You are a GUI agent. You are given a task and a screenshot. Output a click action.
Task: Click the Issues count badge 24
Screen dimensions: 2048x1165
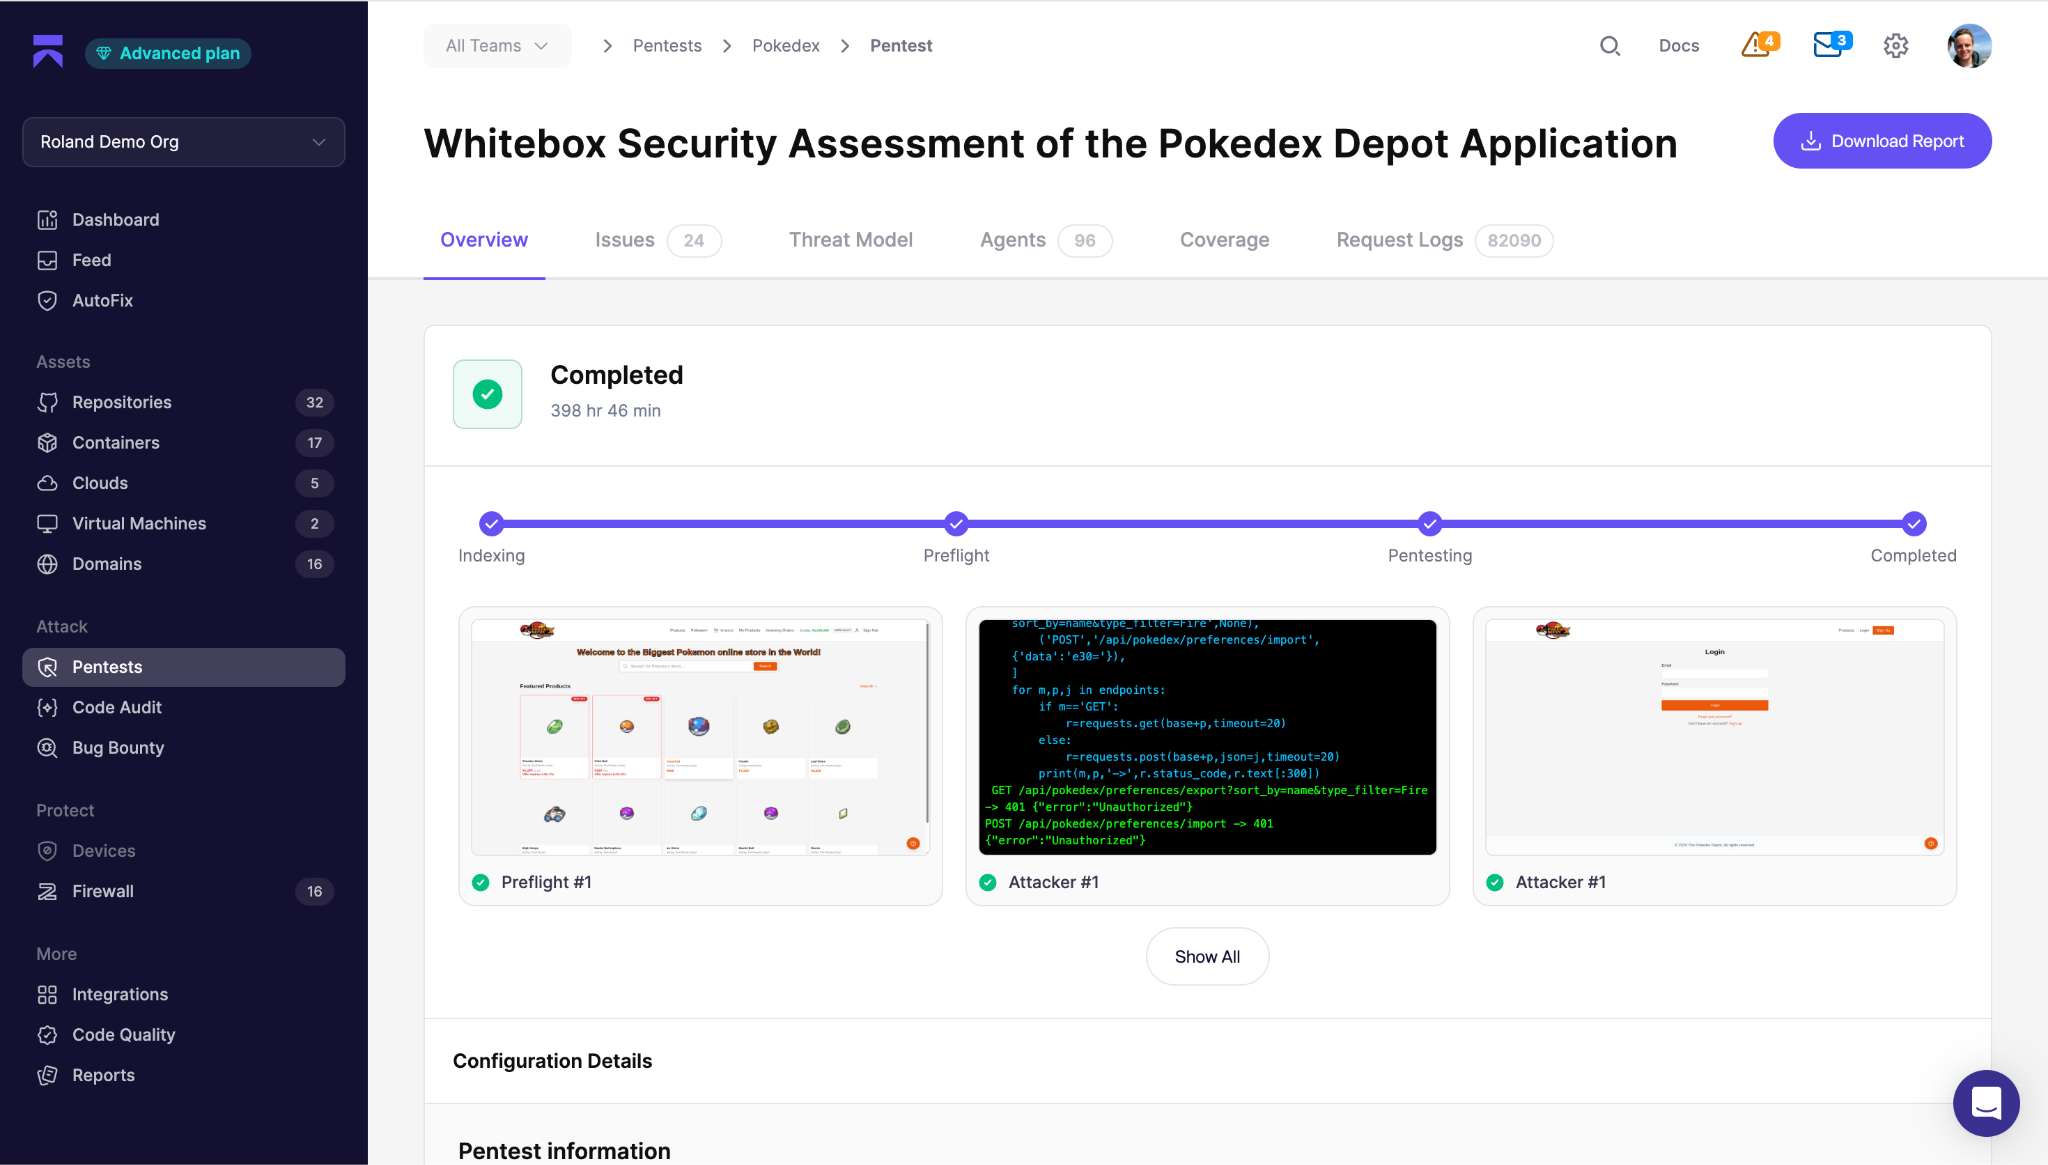pos(694,241)
